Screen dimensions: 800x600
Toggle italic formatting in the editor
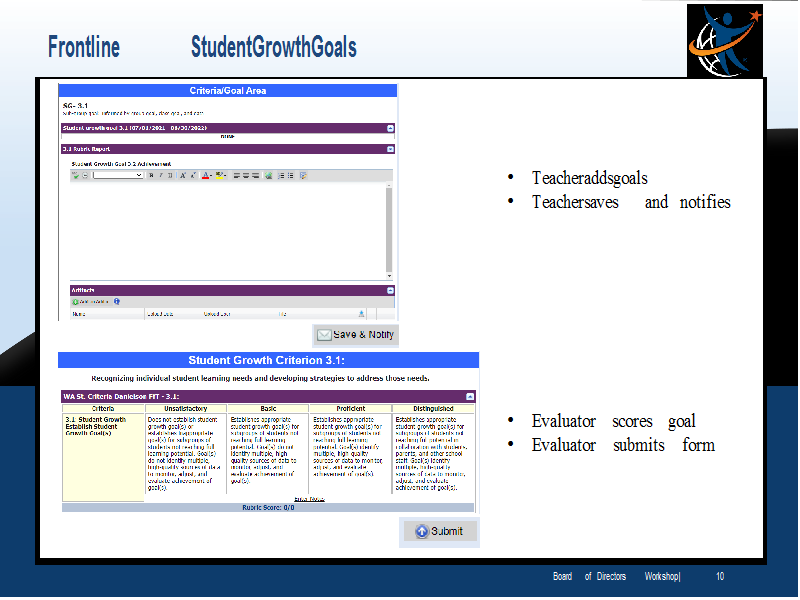point(161,176)
